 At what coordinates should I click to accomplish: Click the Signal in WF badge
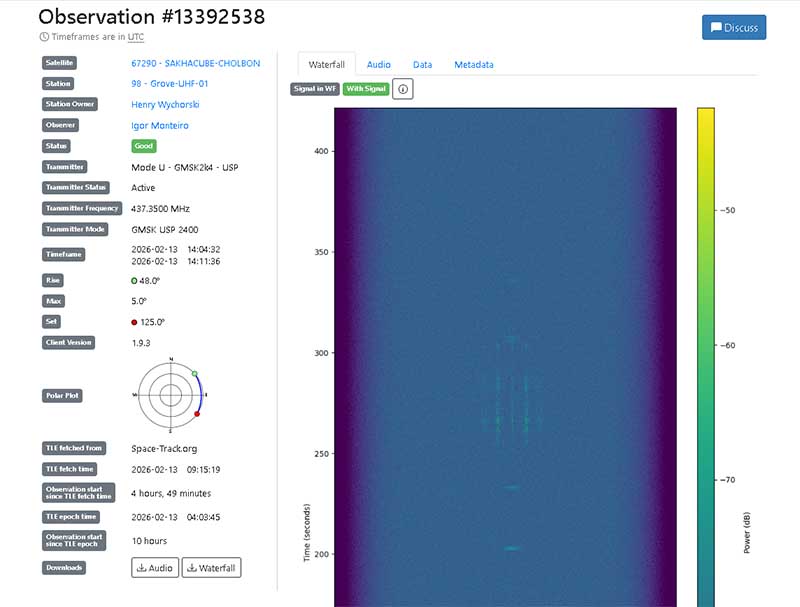pyautogui.click(x=314, y=89)
